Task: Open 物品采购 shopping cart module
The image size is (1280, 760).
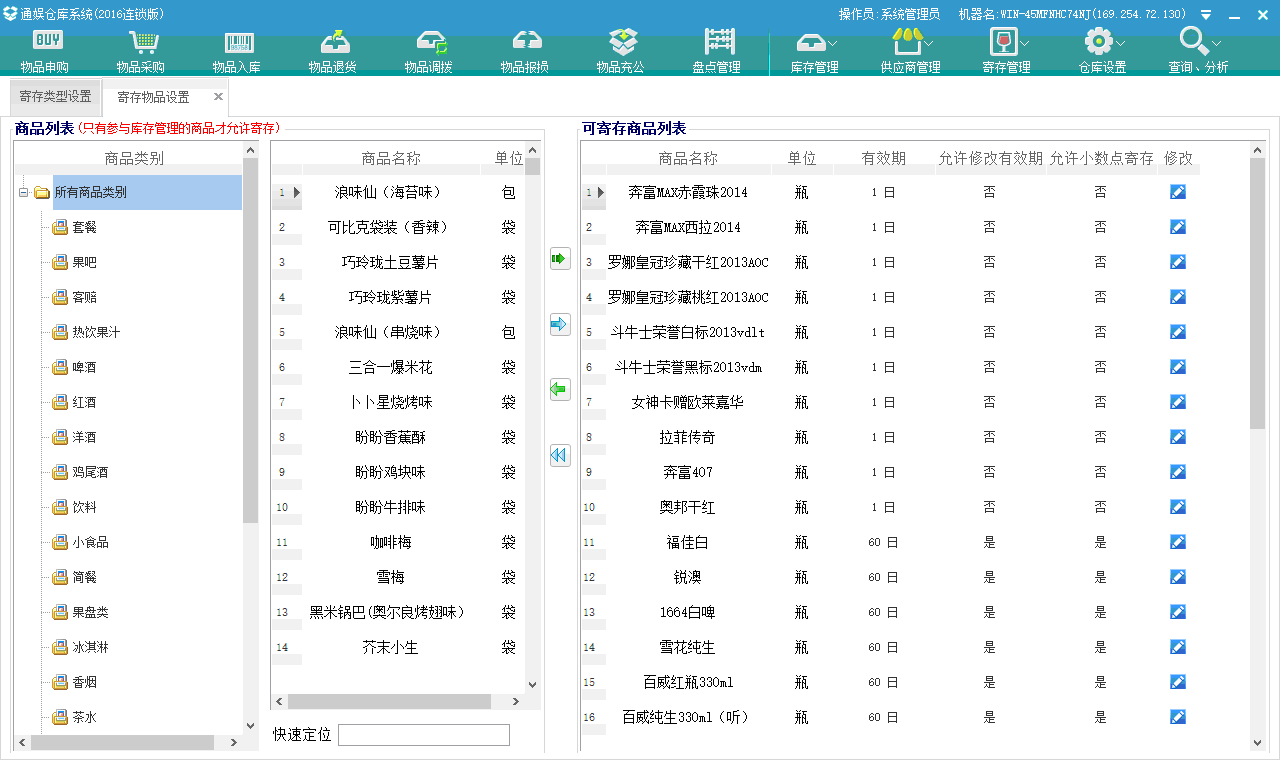Action: (141, 53)
